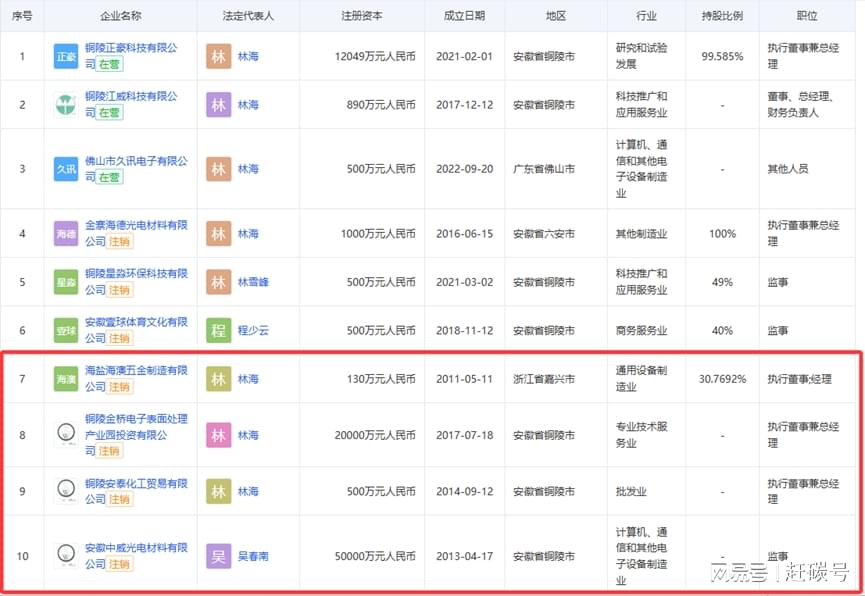
Task: Click the green logo of 铜陵江威科技有限公司
Action: [66, 104]
